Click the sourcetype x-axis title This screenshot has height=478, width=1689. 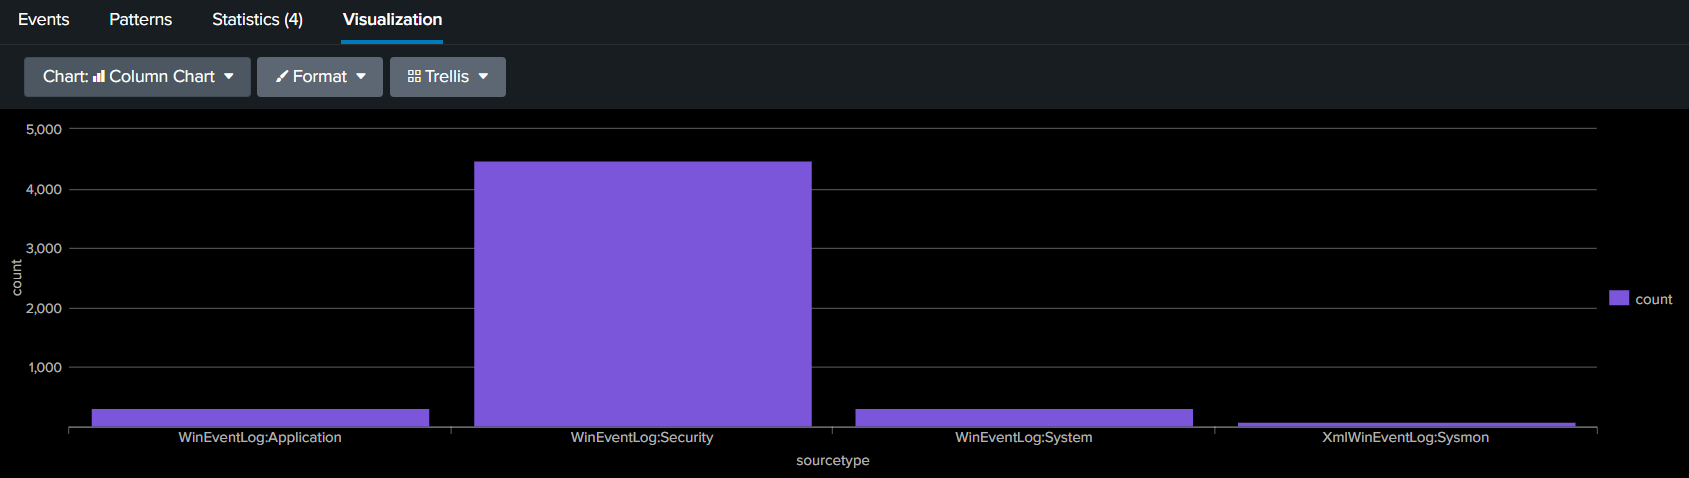[832, 460]
